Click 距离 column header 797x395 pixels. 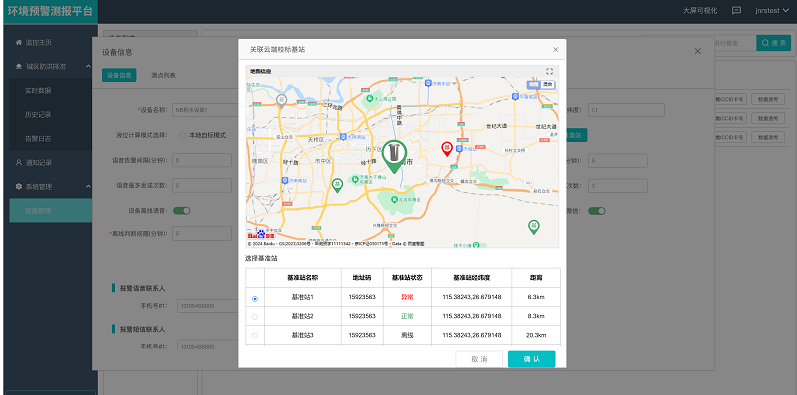click(x=536, y=278)
